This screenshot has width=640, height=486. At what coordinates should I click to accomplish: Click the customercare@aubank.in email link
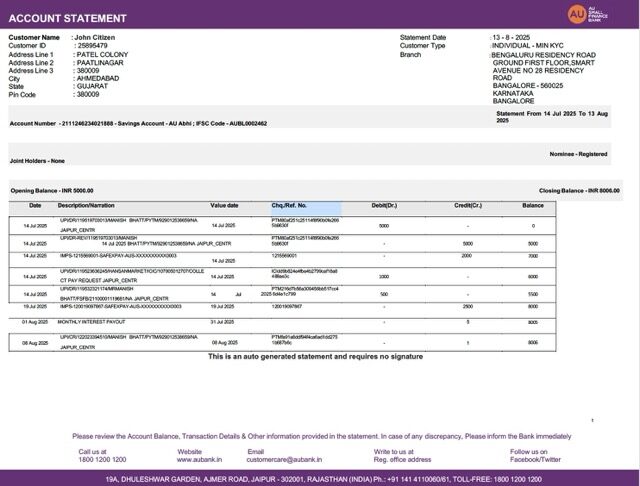[284, 459]
